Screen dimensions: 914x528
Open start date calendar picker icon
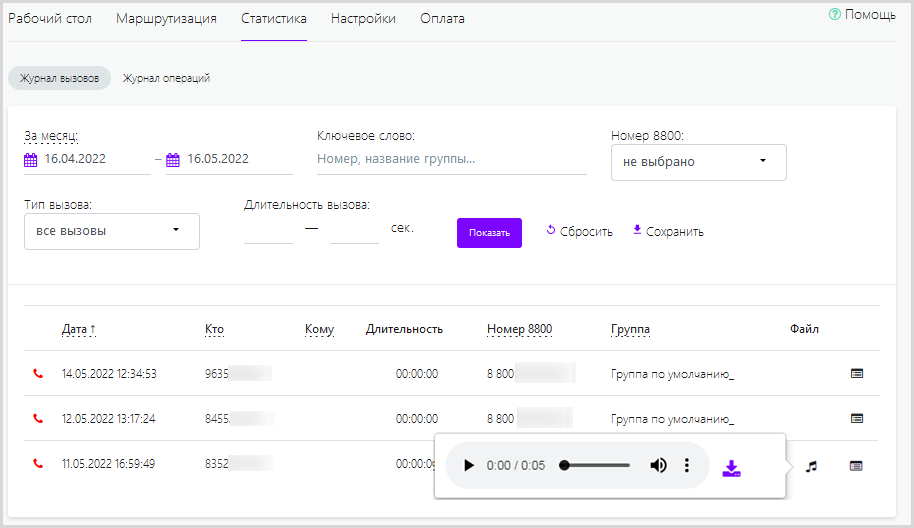(30, 160)
